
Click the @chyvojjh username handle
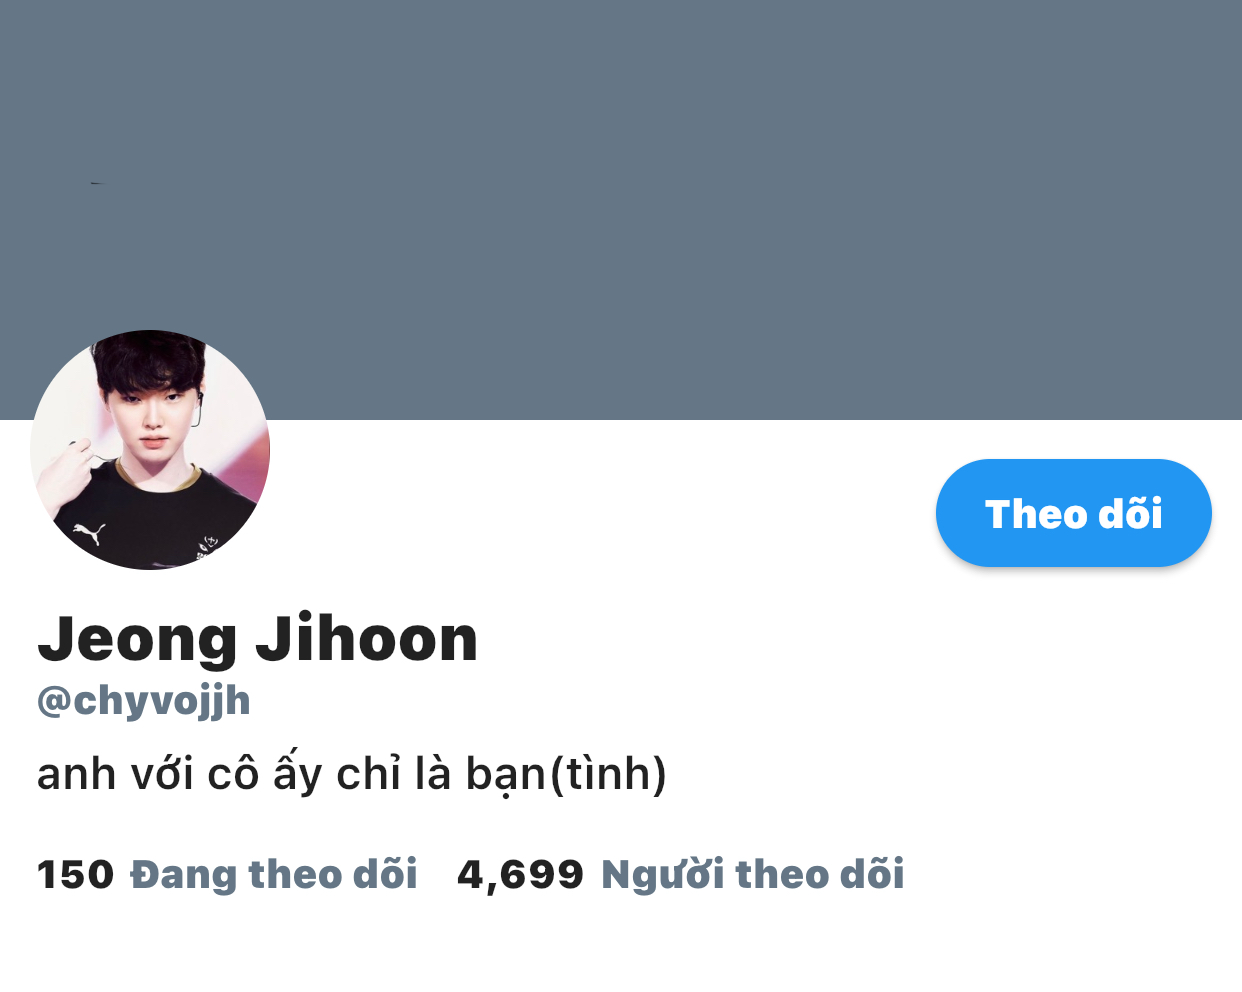[144, 701]
